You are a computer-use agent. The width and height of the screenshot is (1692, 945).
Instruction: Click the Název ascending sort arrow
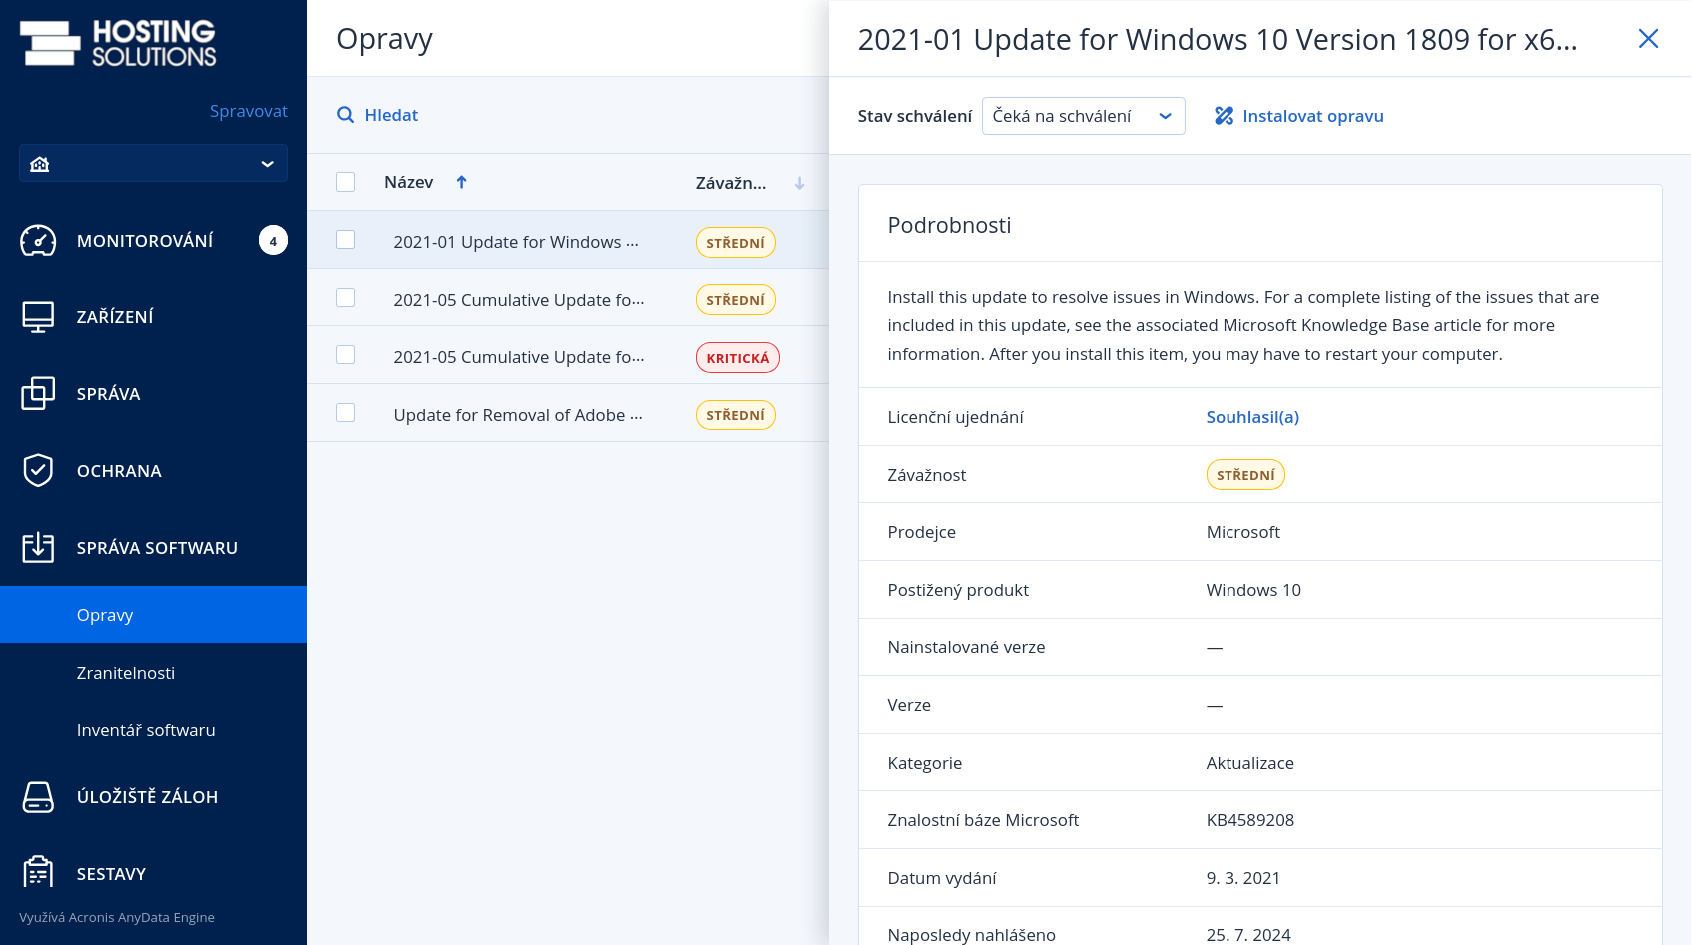click(461, 182)
